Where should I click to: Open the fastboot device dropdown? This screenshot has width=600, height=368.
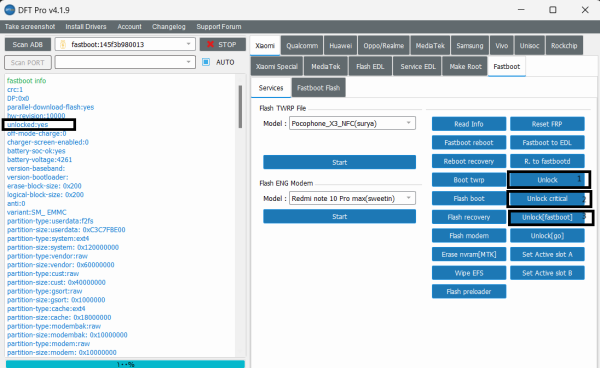[125, 44]
